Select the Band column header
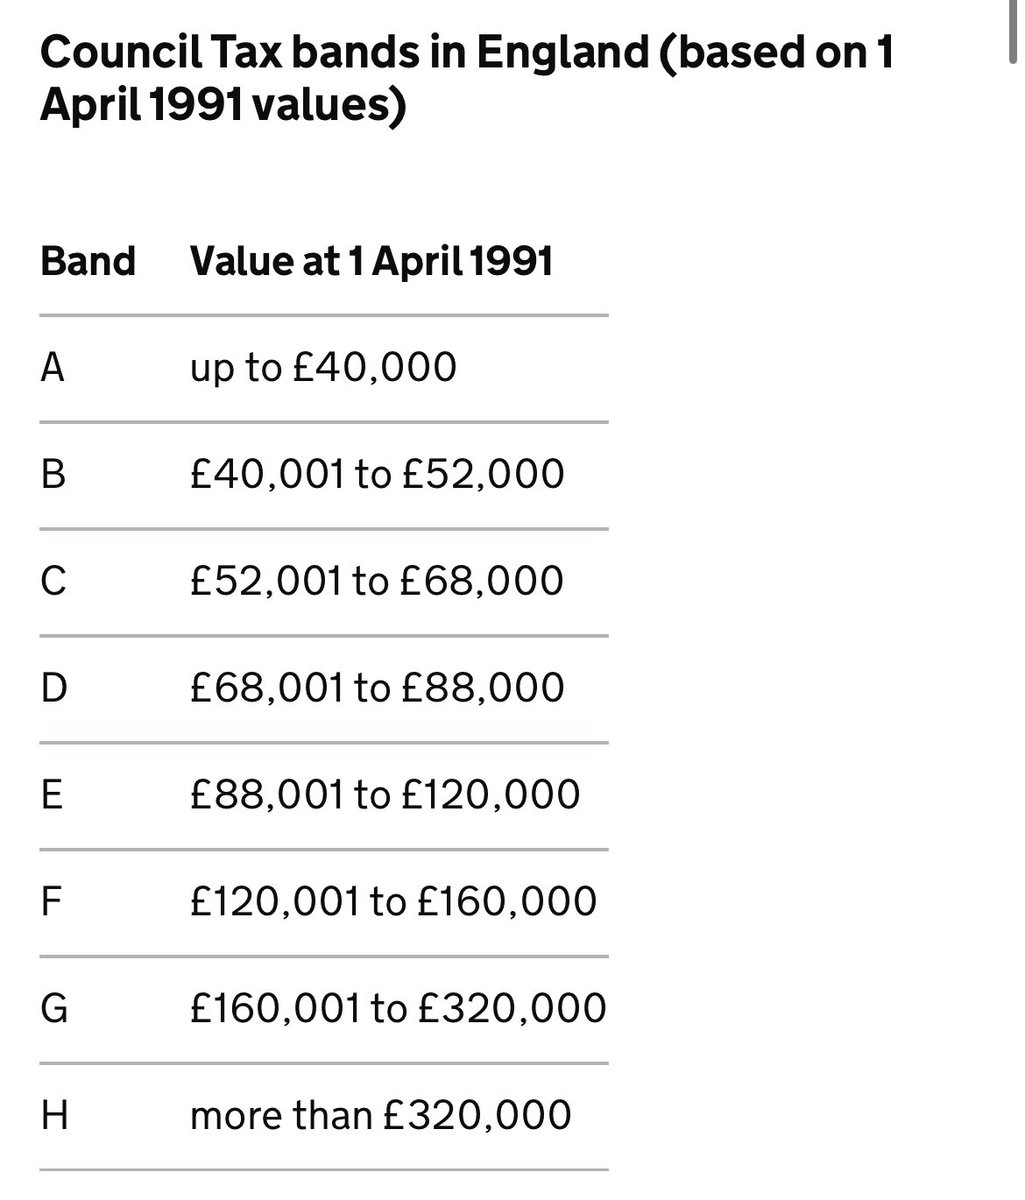Screen dimensions: 1025x1200 coord(88,261)
